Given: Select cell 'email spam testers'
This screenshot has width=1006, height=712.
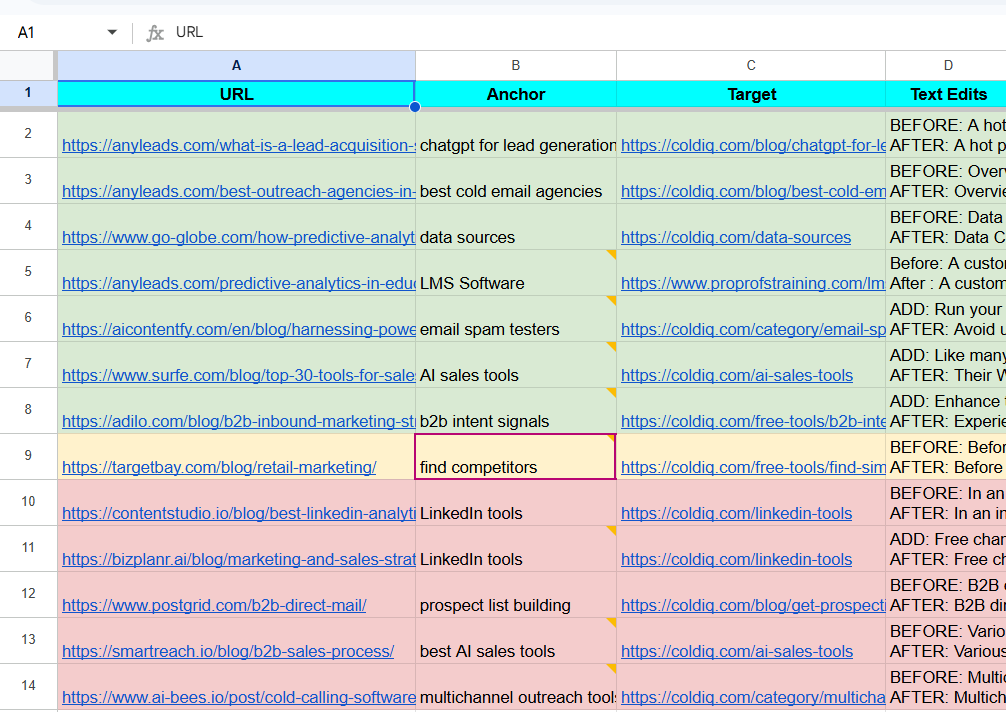Looking at the screenshot, I should (516, 318).
